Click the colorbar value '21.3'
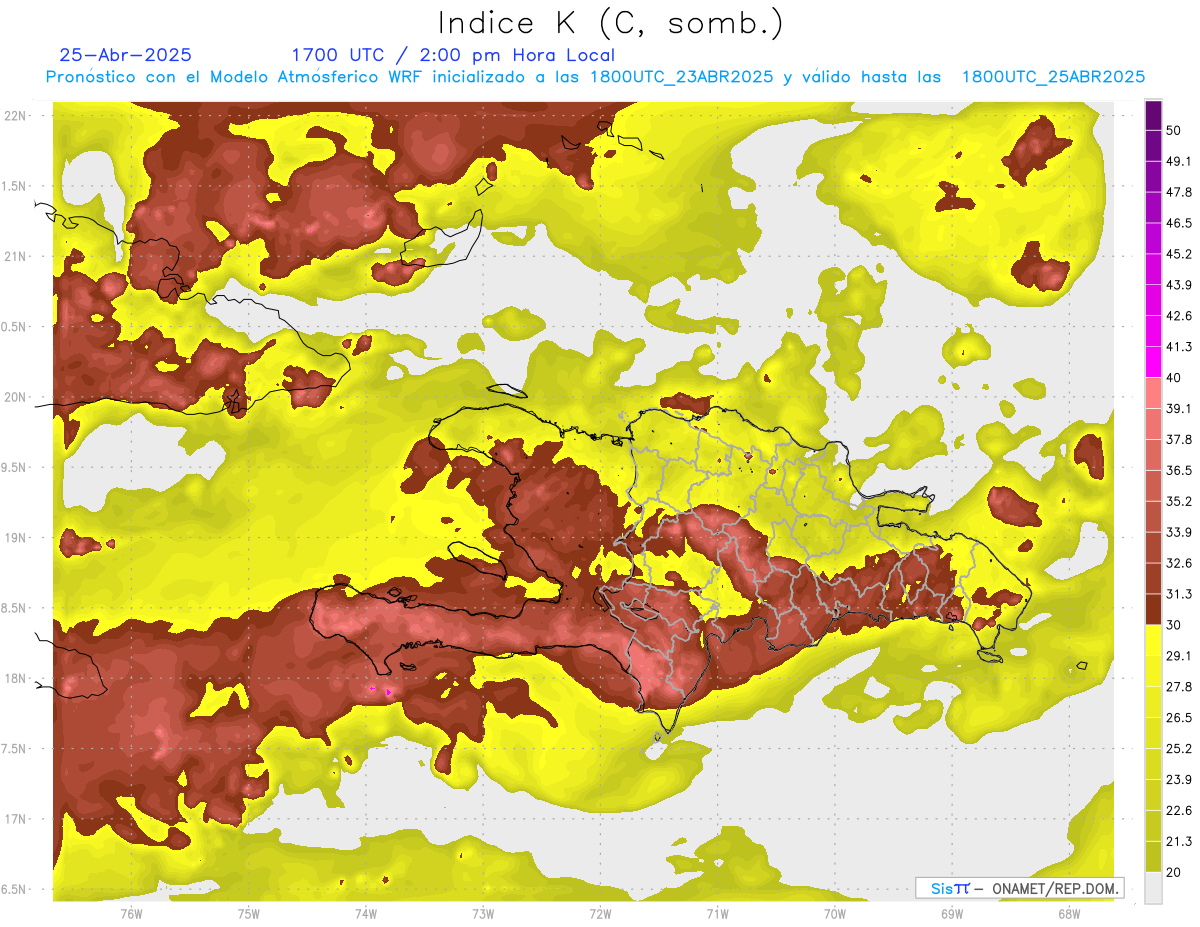This screenshot has height=927, width=1200. (x=1179, y=842)
